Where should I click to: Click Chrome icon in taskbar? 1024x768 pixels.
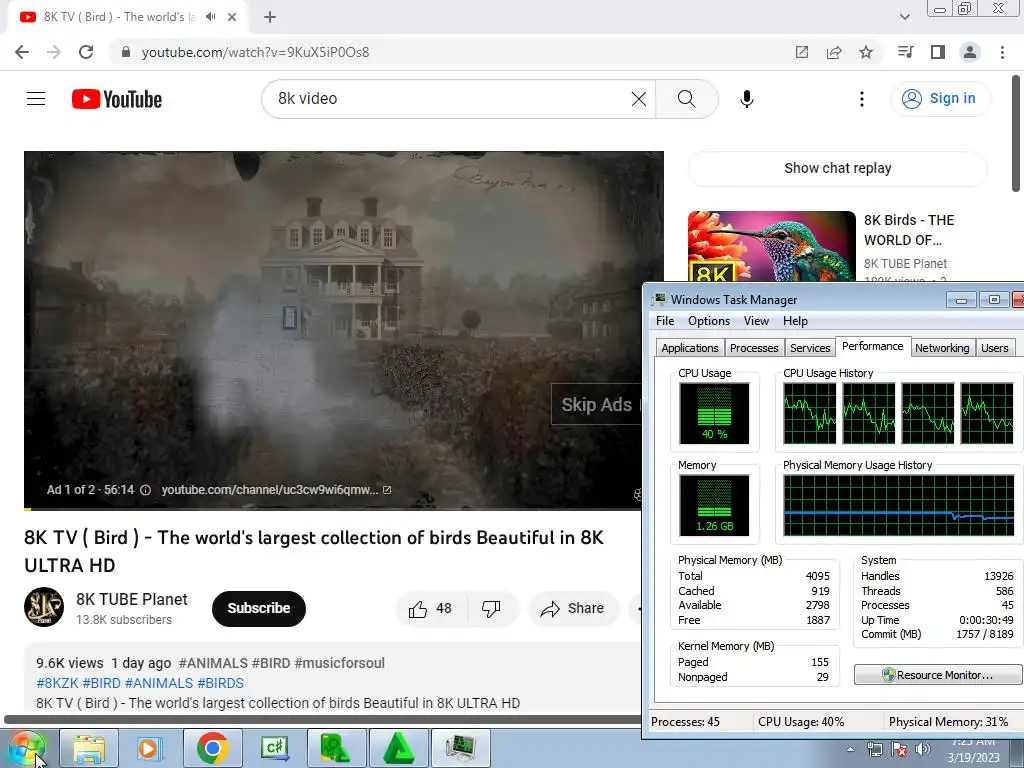tap(212, 749)
